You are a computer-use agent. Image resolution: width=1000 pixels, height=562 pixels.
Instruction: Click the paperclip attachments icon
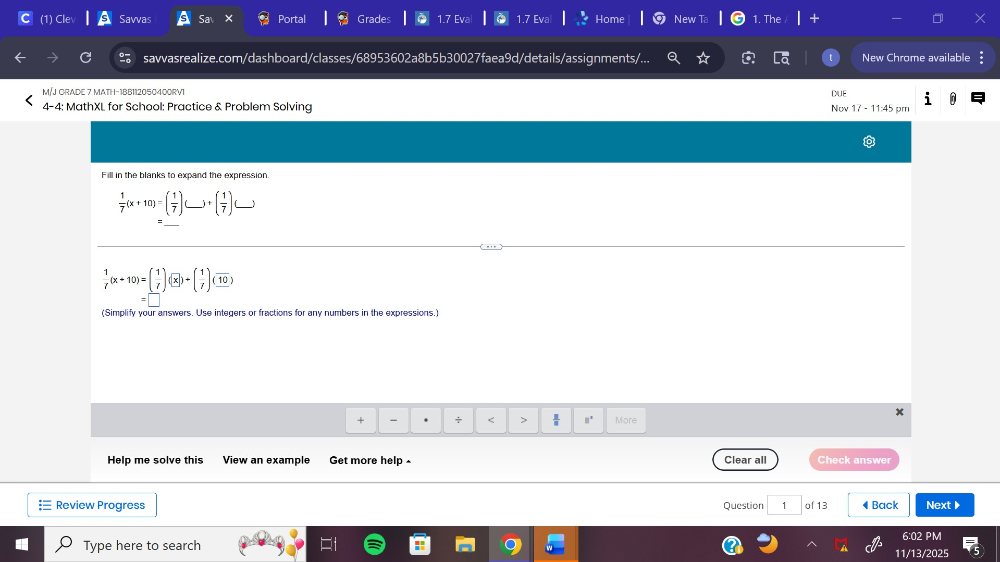(x=953, y=98)
